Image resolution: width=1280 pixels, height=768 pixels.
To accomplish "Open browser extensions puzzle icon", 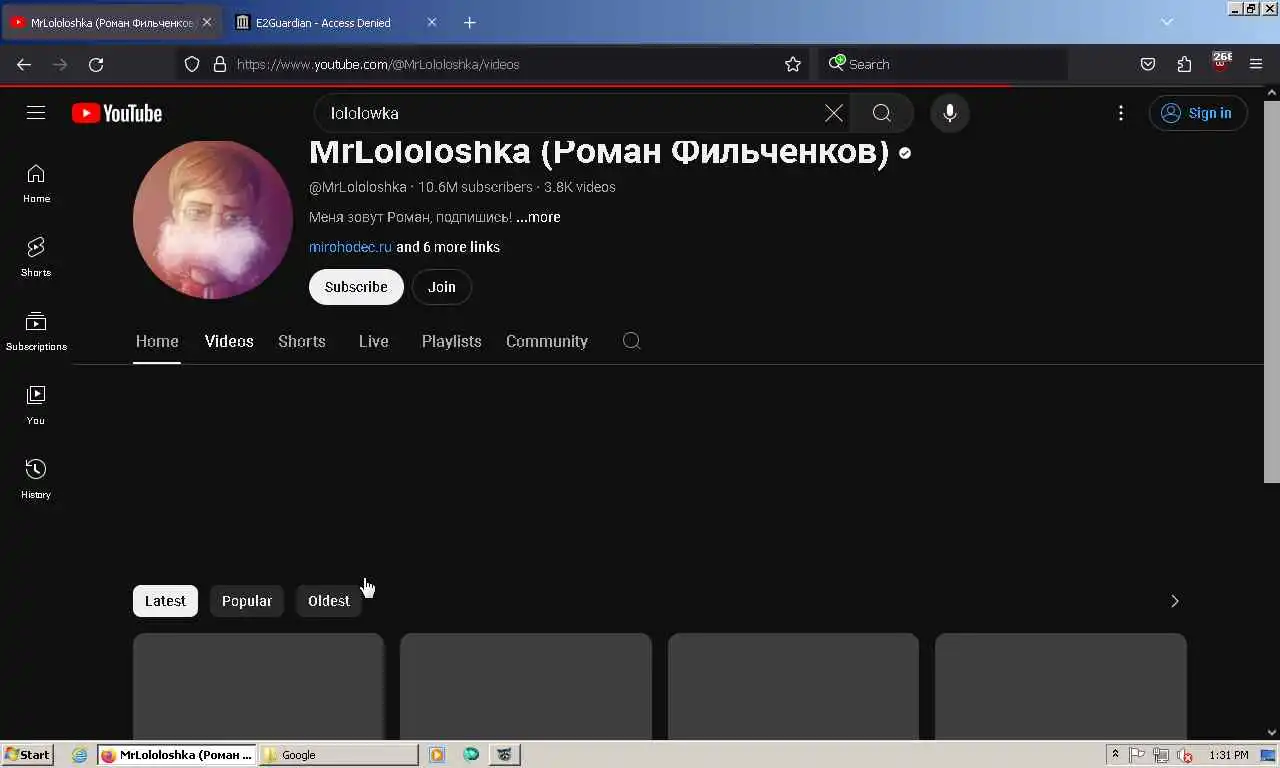I will coord(1184,64).
